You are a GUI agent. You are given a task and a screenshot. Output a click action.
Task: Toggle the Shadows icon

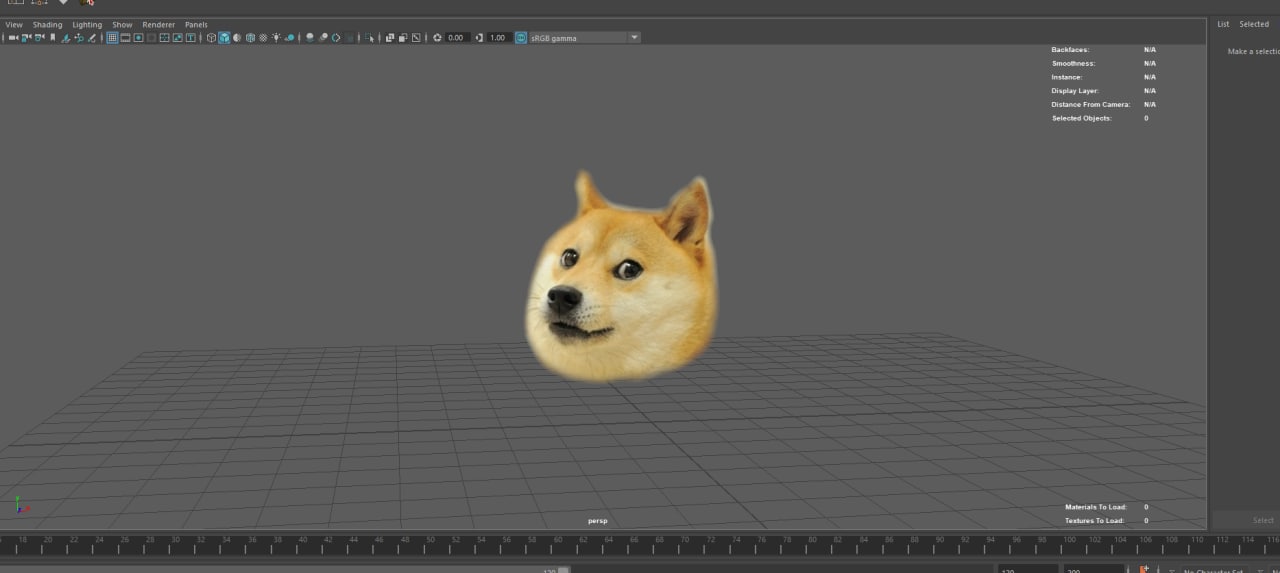pyautogui.click(x=289, y=37)
